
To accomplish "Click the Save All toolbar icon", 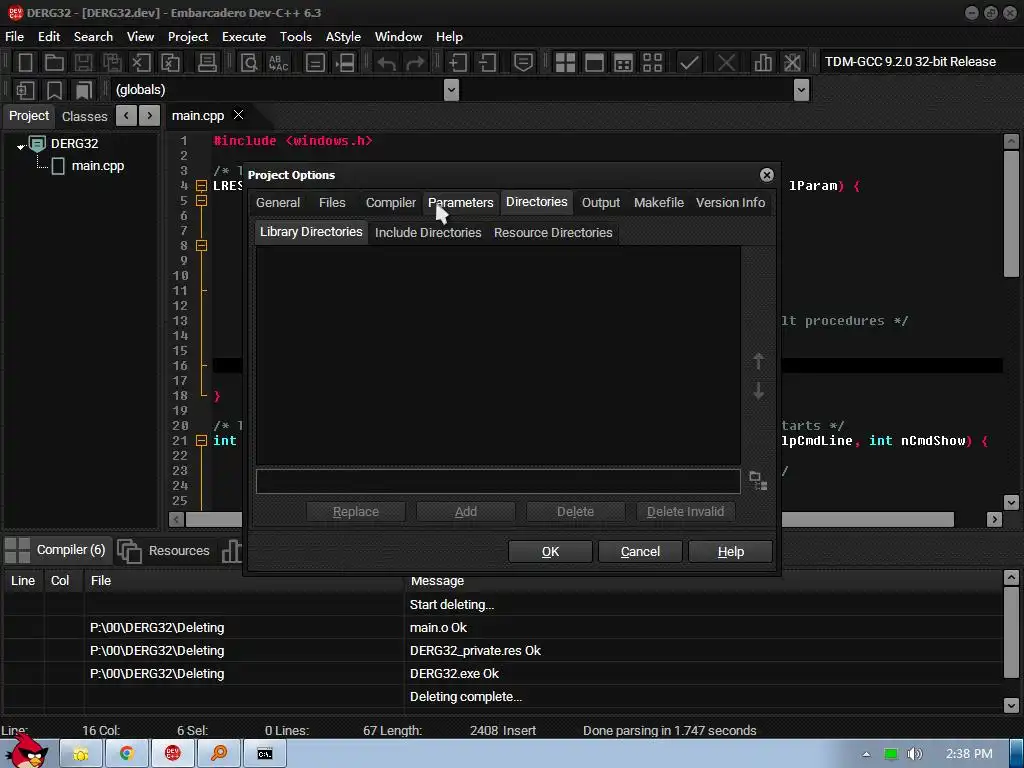I will [x=112, y=63].
